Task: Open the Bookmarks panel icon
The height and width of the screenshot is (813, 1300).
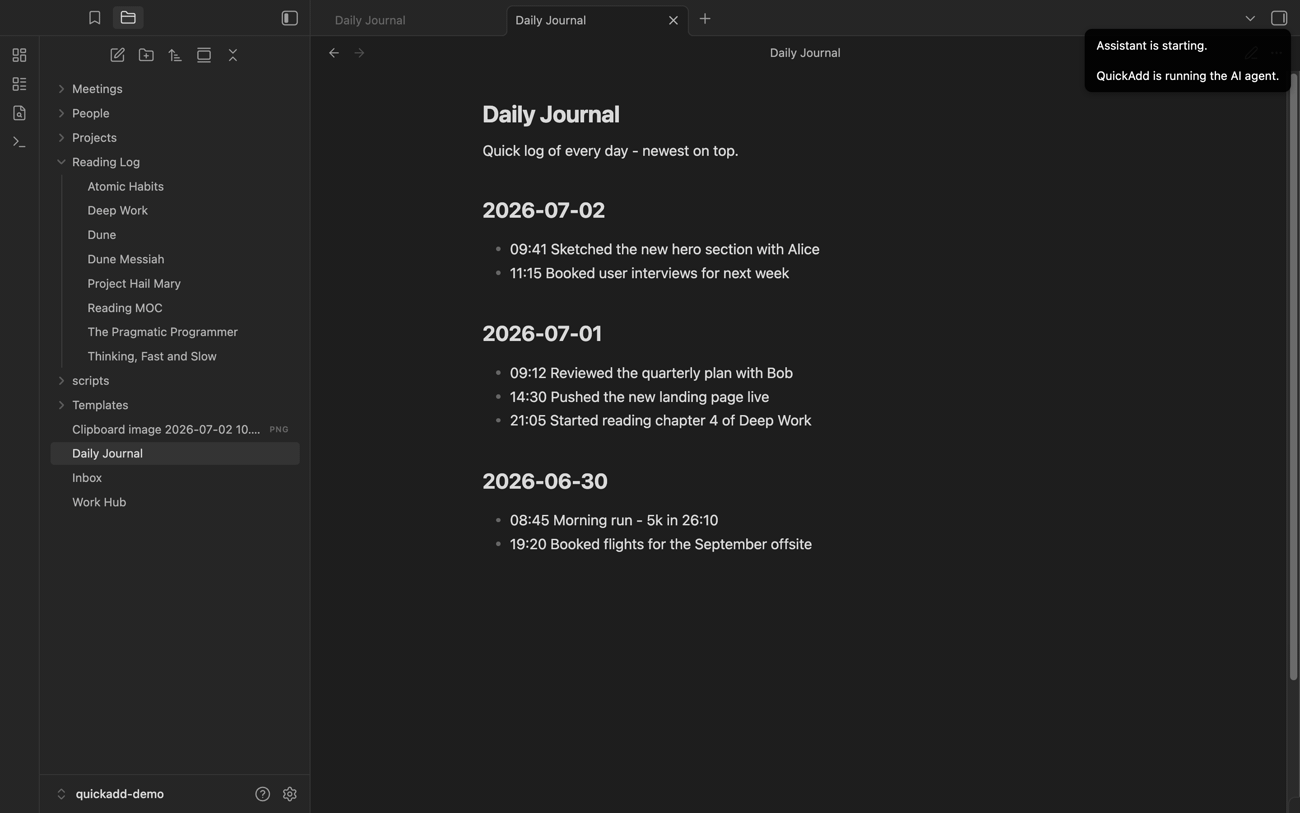Action: (x=95, y=18)
